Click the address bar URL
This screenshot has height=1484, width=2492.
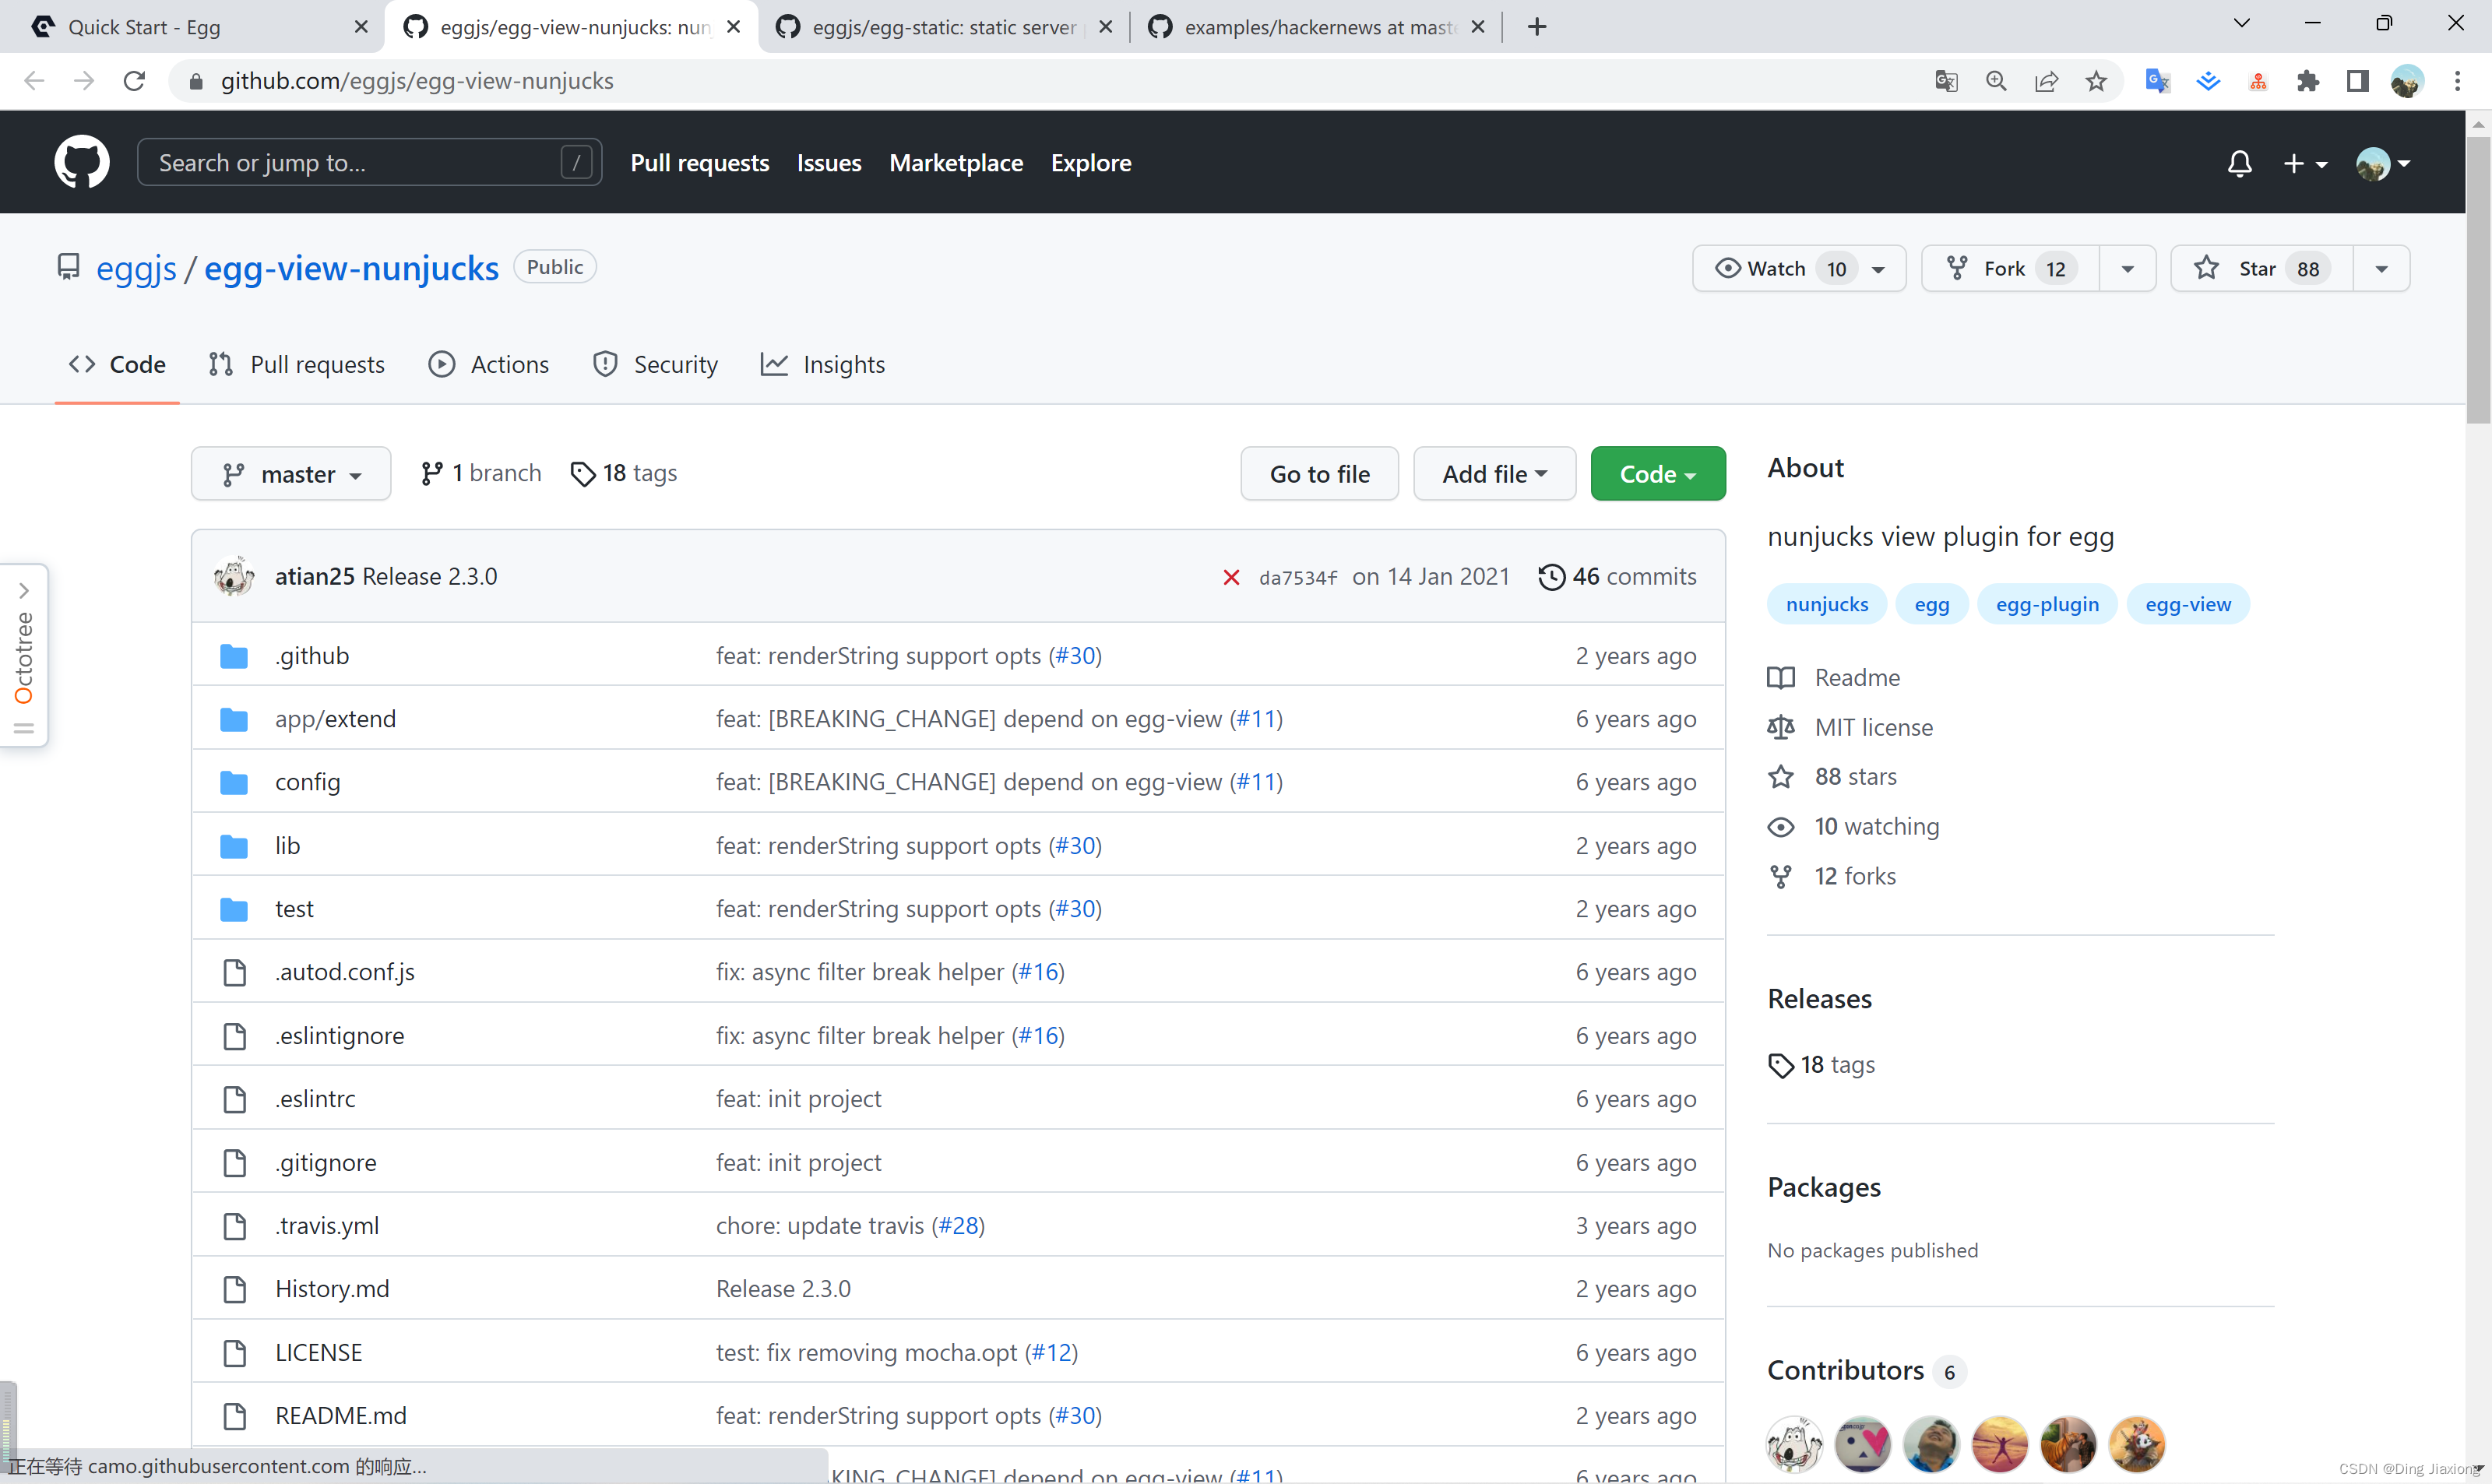[x=417, y=81]
